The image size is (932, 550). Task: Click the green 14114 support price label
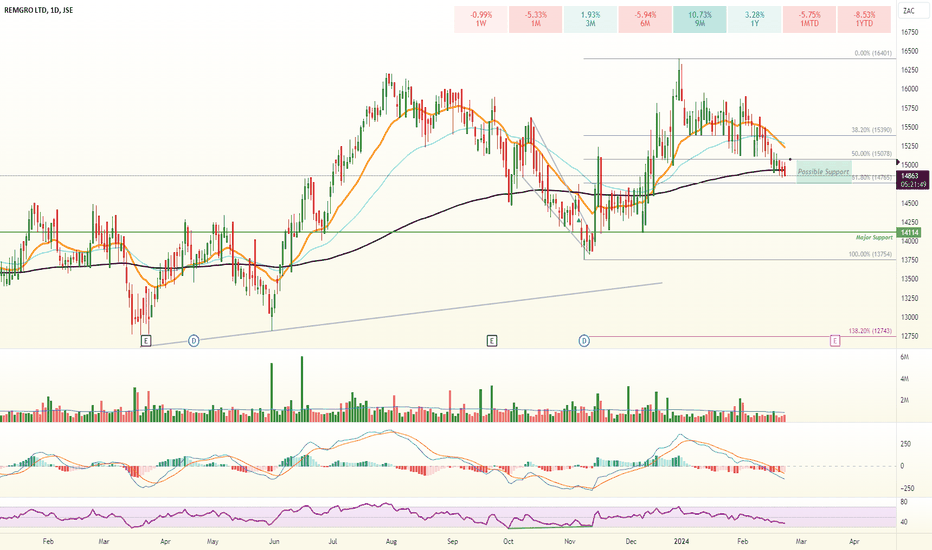(910, 232)
